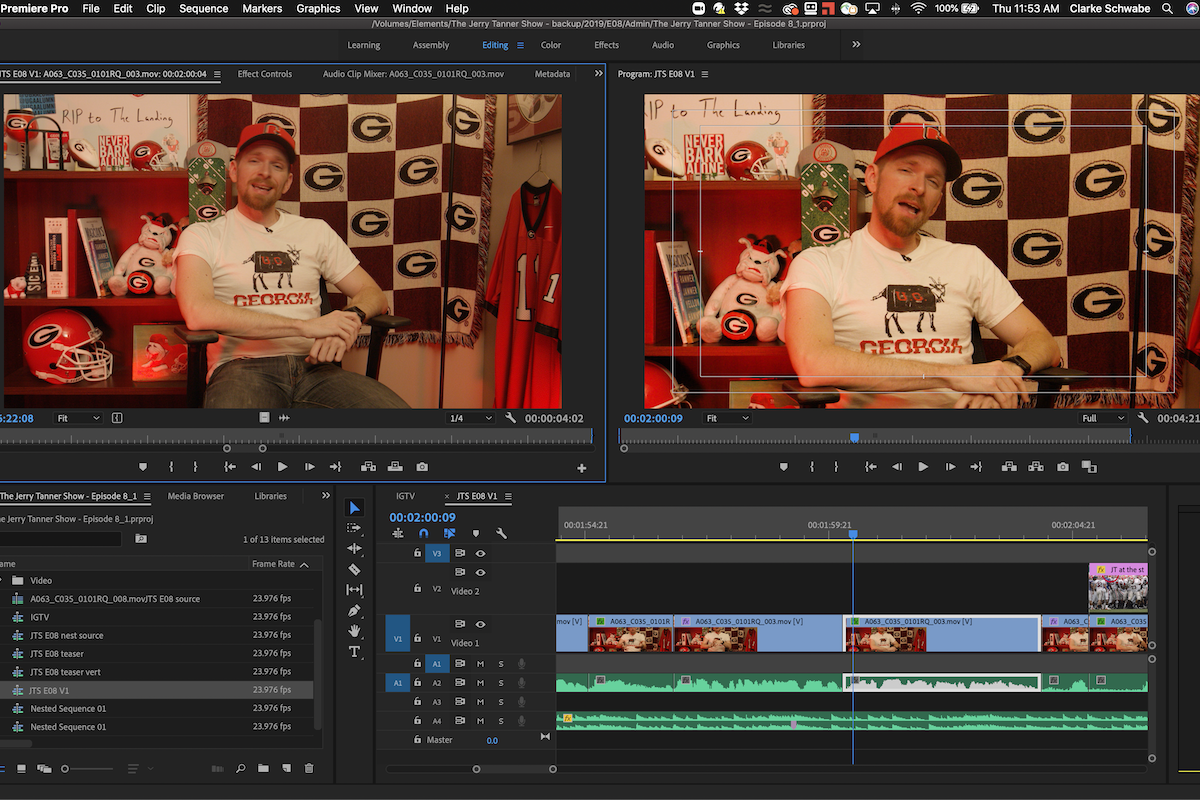
Task: Click Lift button in Program monitor
Action: coord(1007,467)
